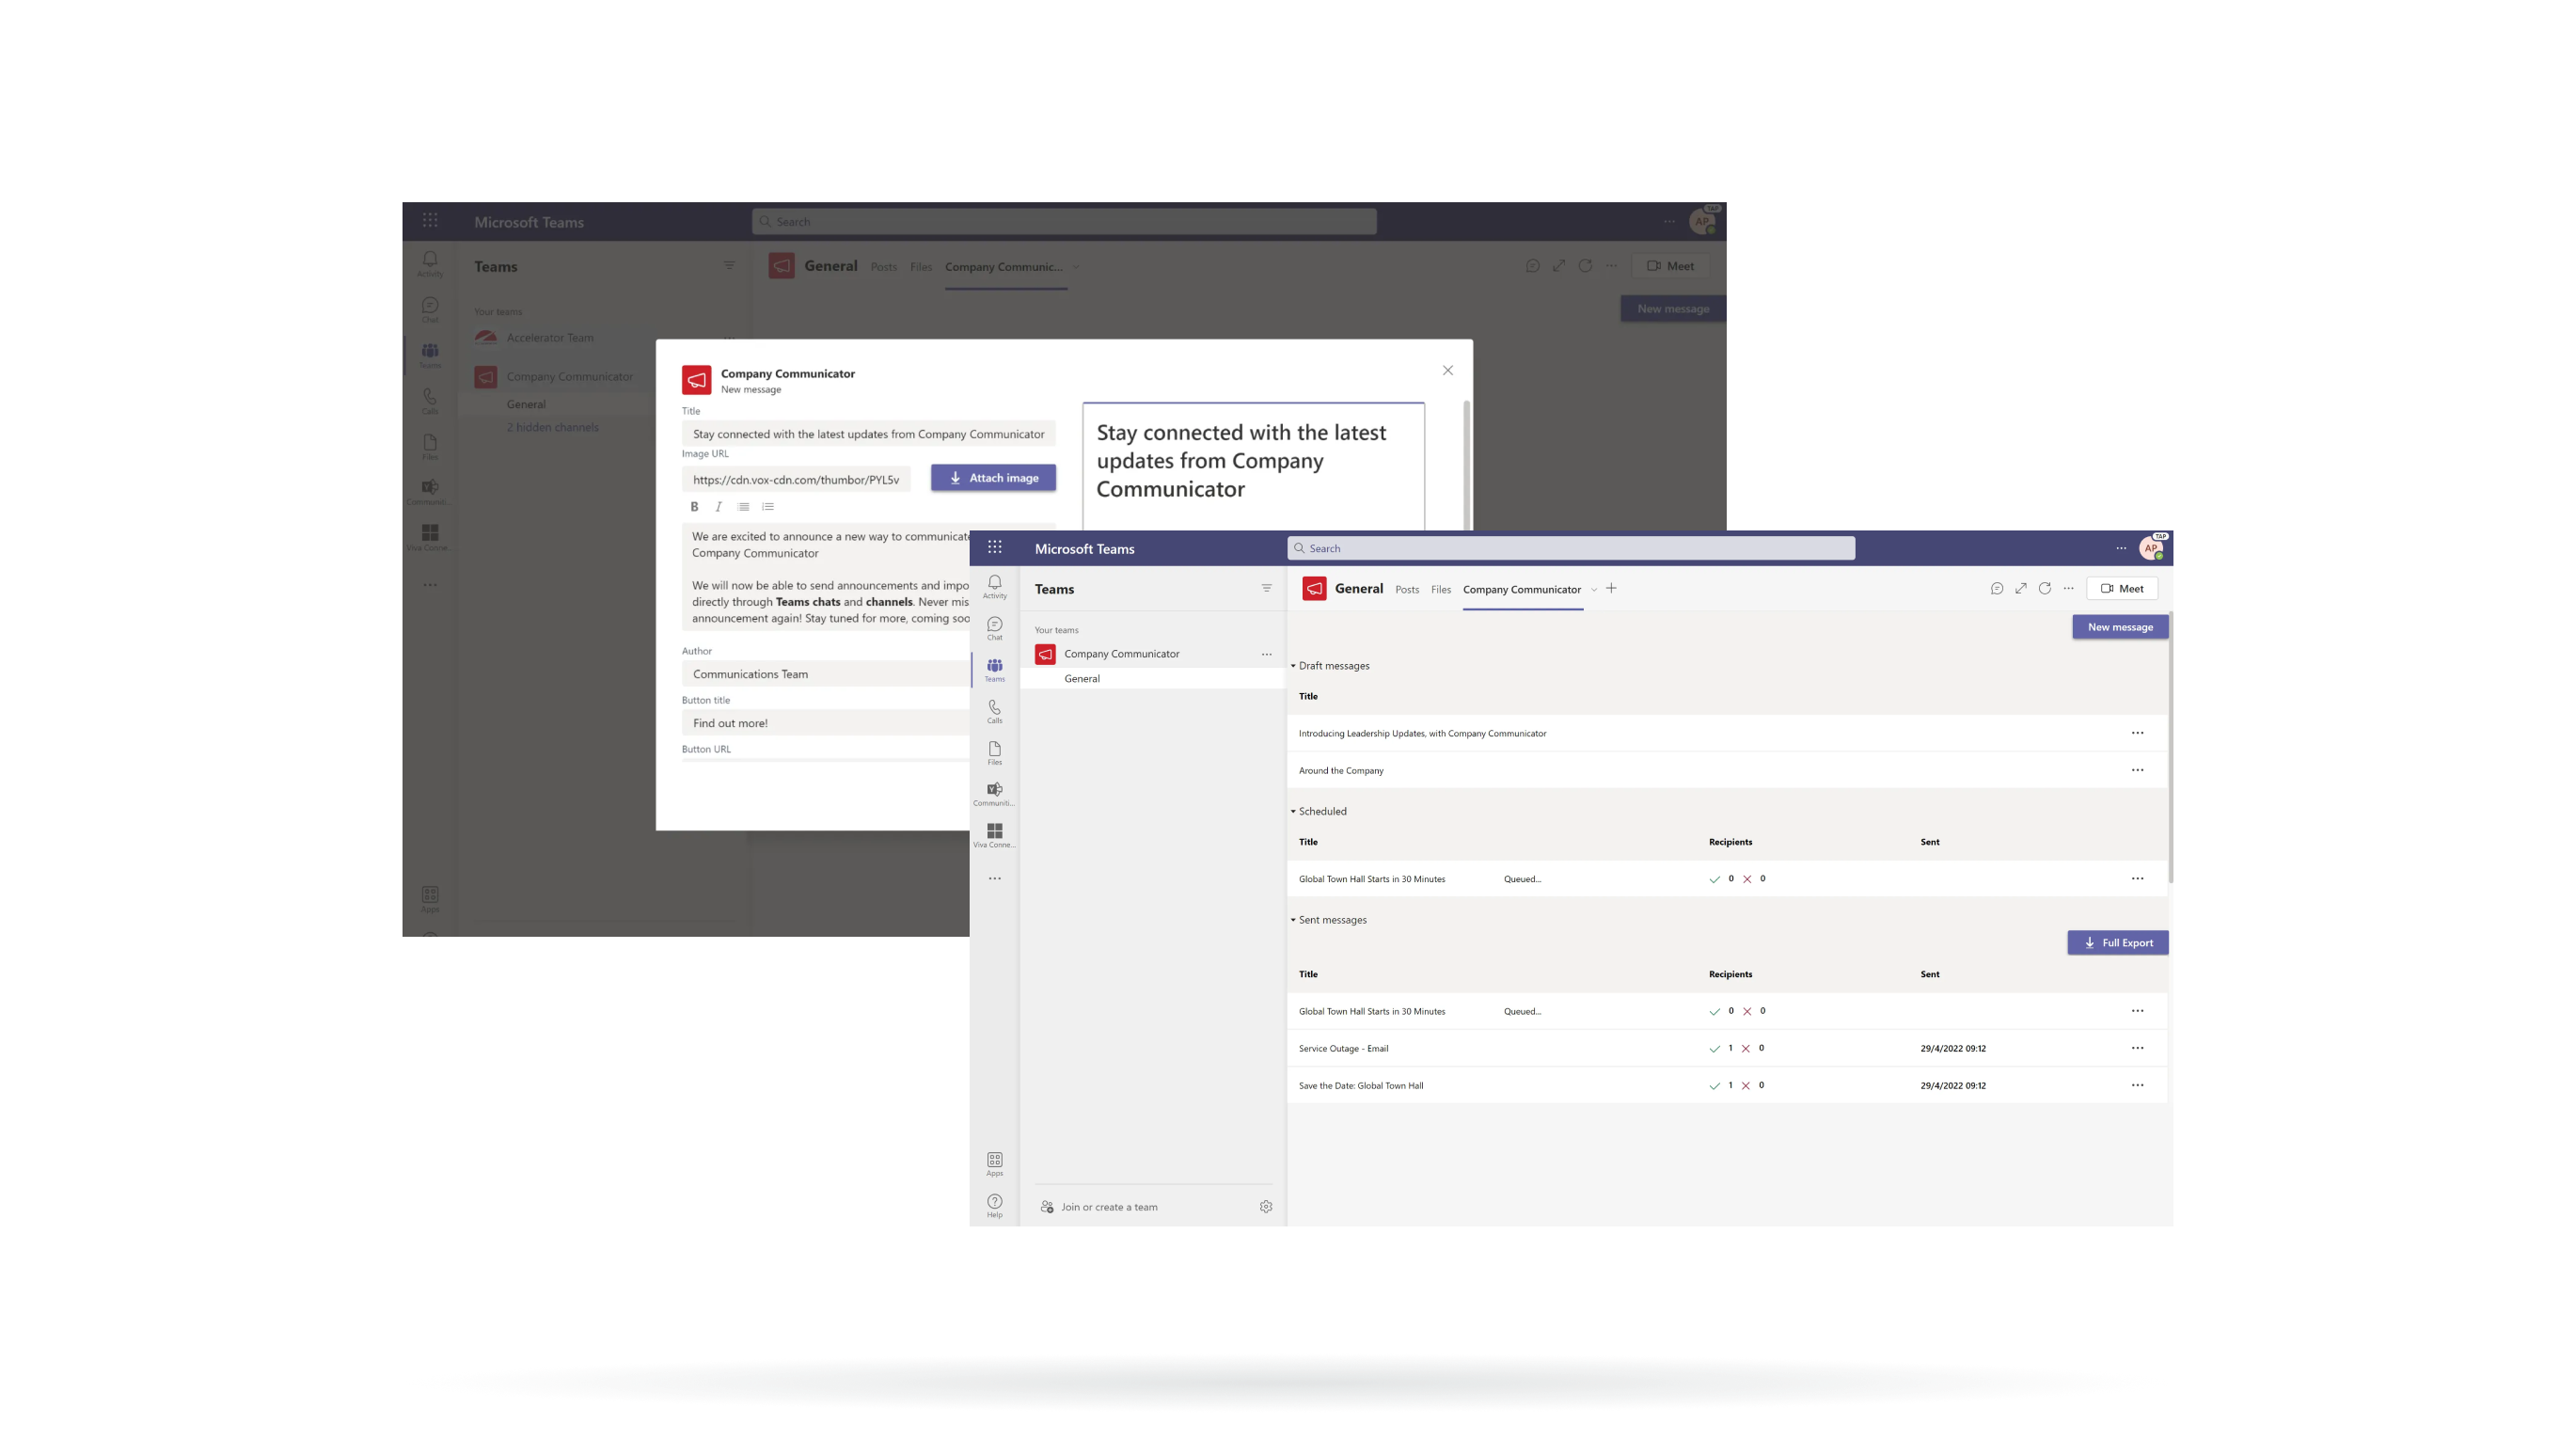Open options for Around the Company draft
Viewport: 2576px width, 1455px height.
2137,770
